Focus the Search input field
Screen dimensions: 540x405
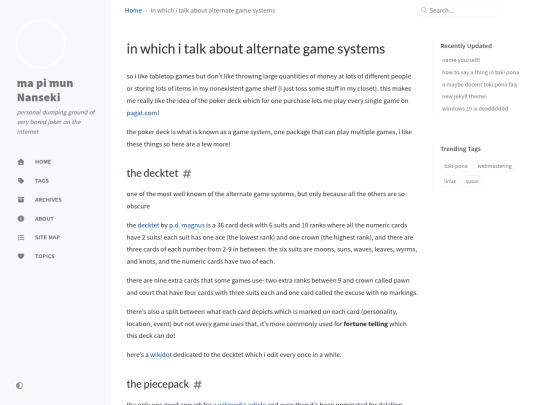point(459,10)
